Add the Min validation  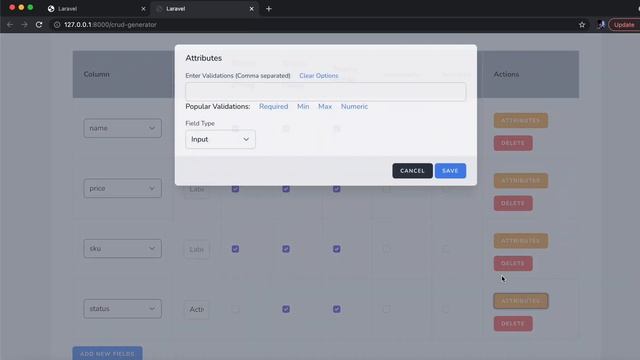tap(303, 107)
